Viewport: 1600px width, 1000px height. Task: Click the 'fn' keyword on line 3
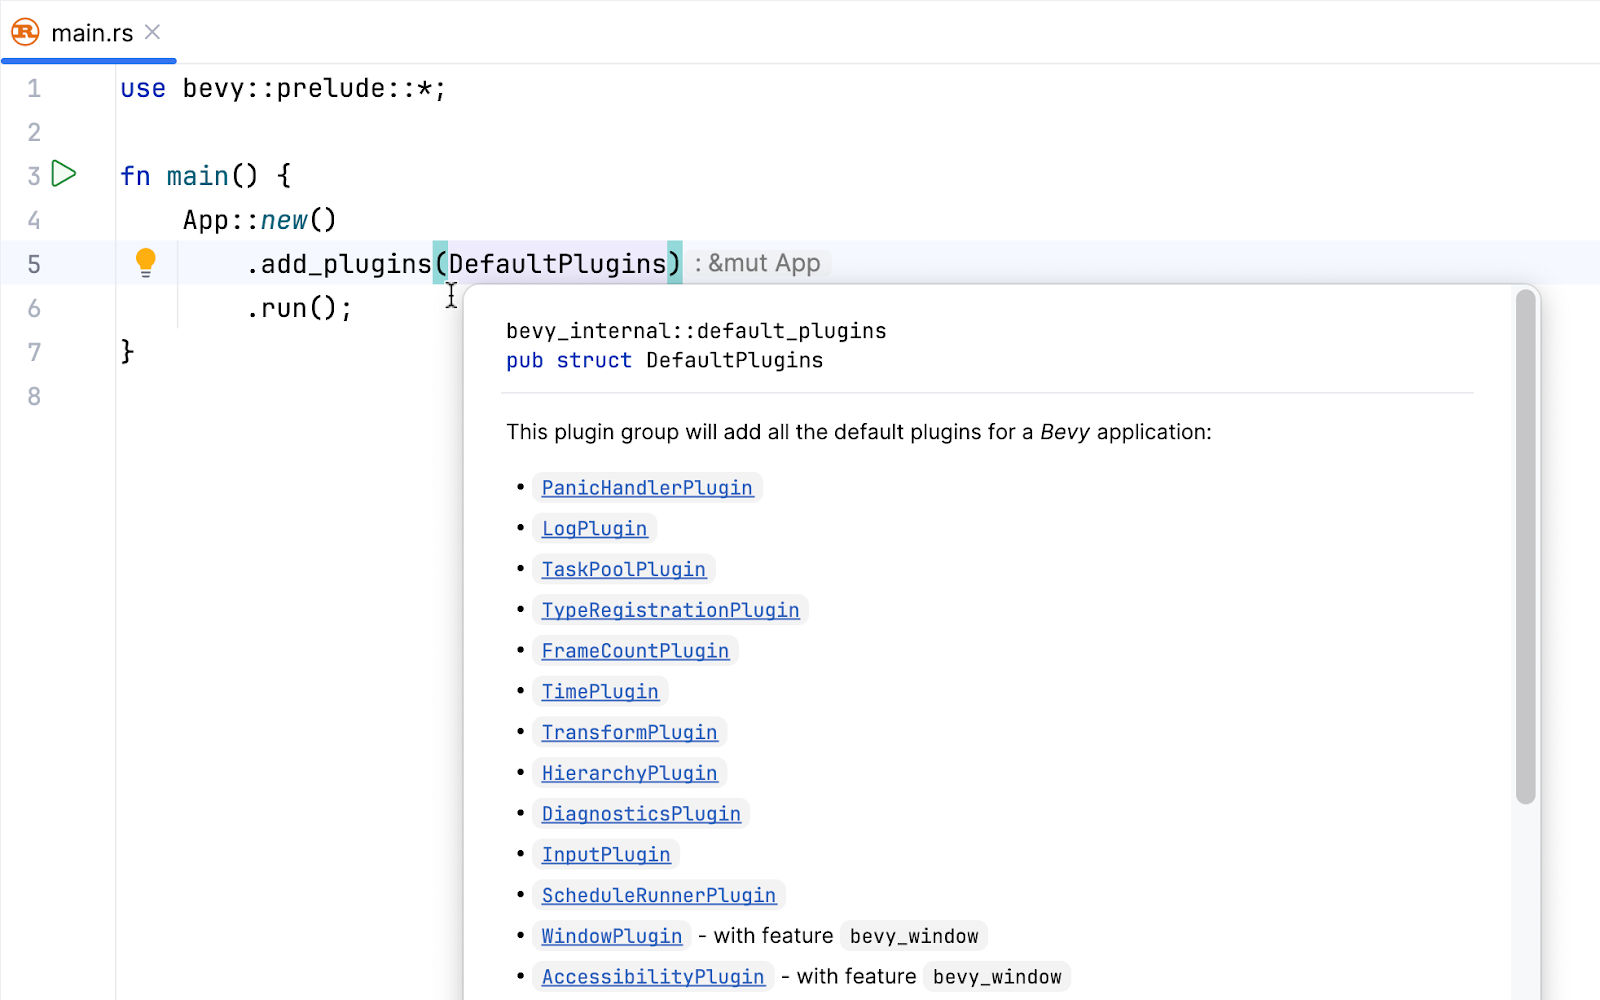click(x=135, y=176)
